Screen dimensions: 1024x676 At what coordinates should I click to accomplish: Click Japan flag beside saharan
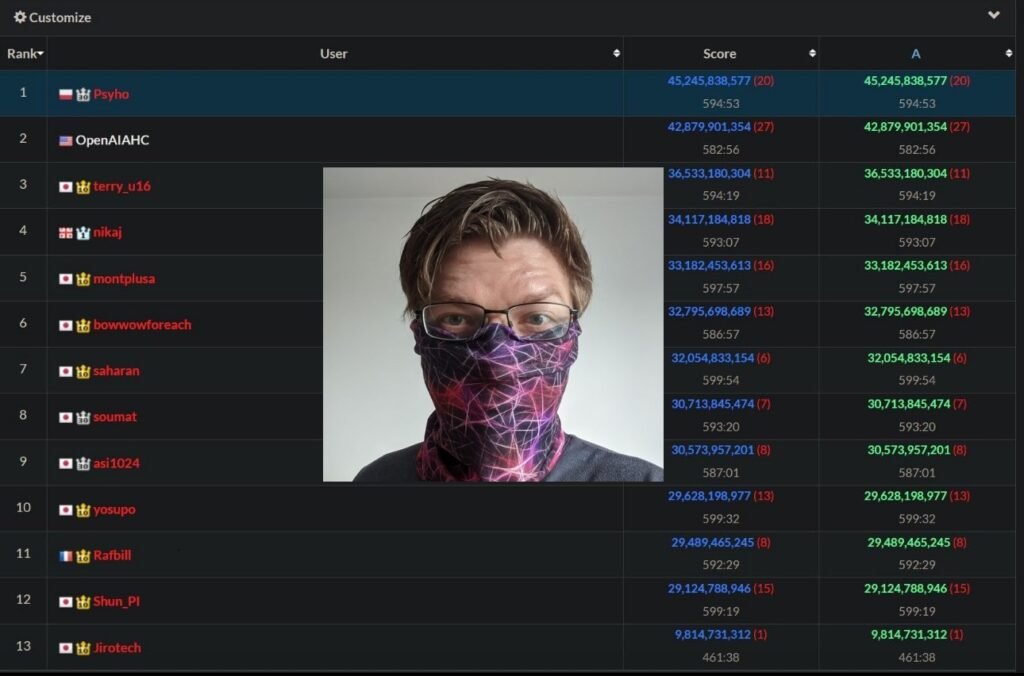(65, 372)
